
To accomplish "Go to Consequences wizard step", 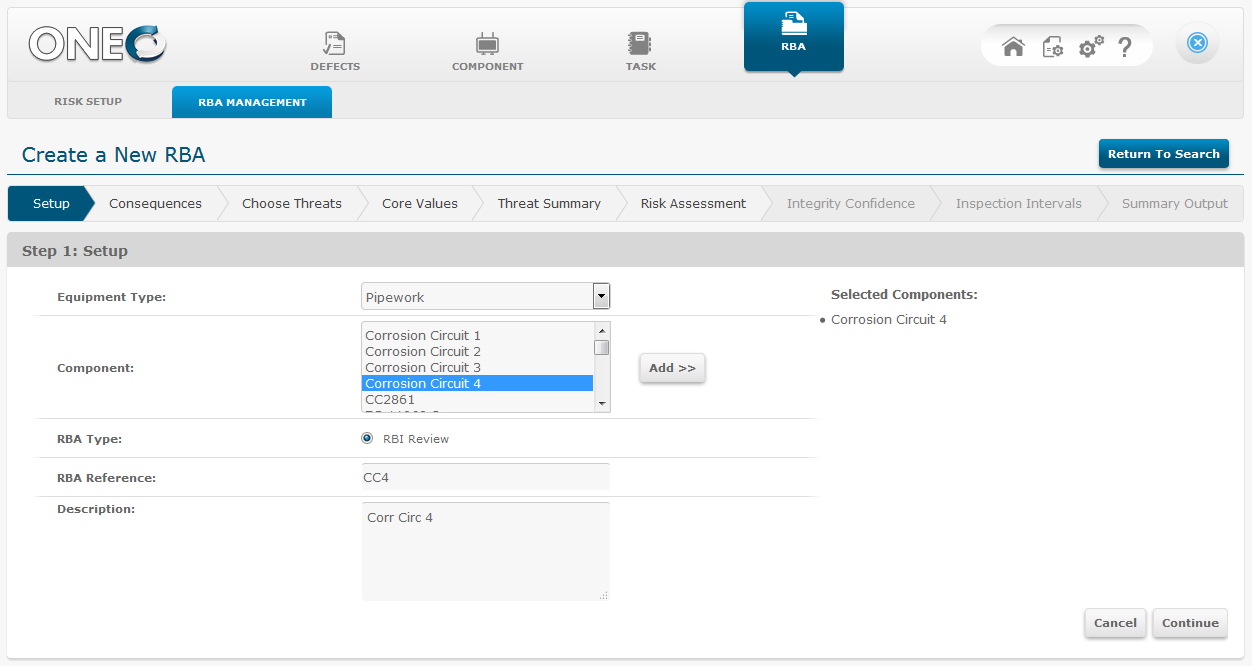I will [155, 204].
